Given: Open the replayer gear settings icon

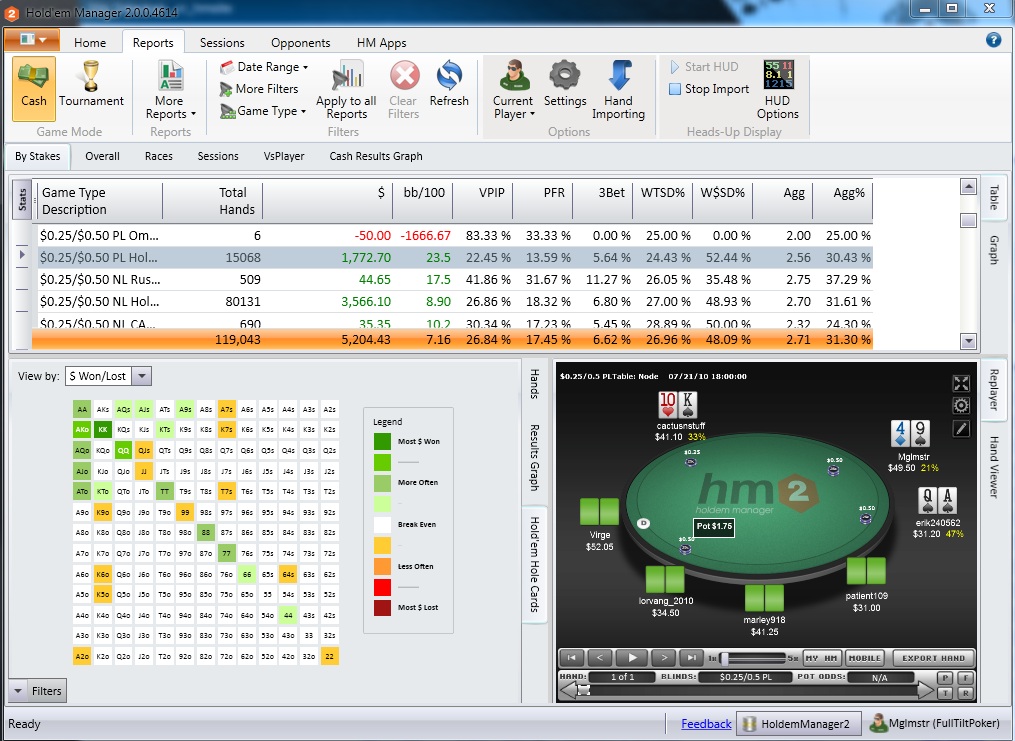Looking at the screenshot, I should (x=961, y=406).
